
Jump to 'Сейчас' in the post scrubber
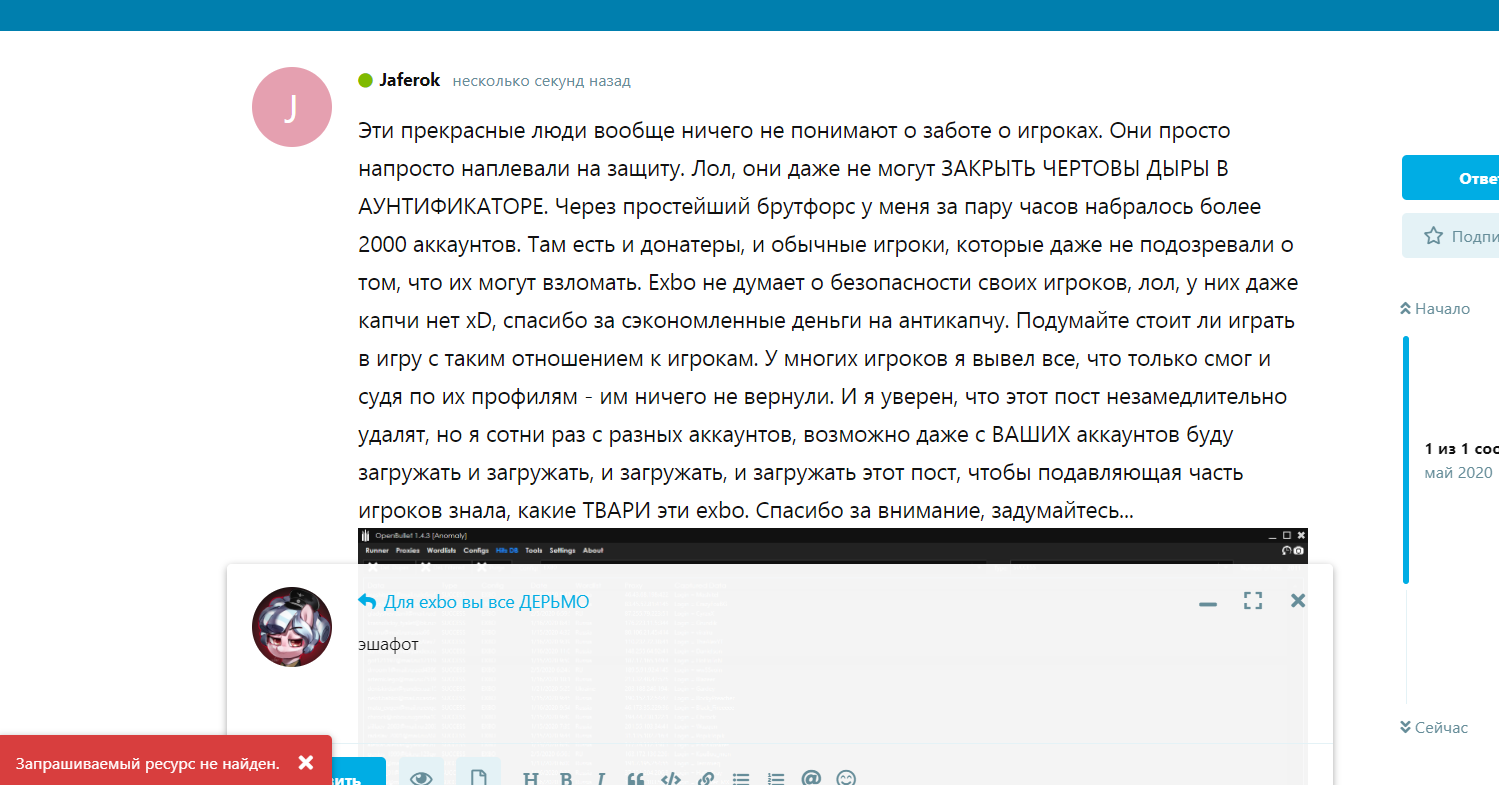pos(1435,727)
